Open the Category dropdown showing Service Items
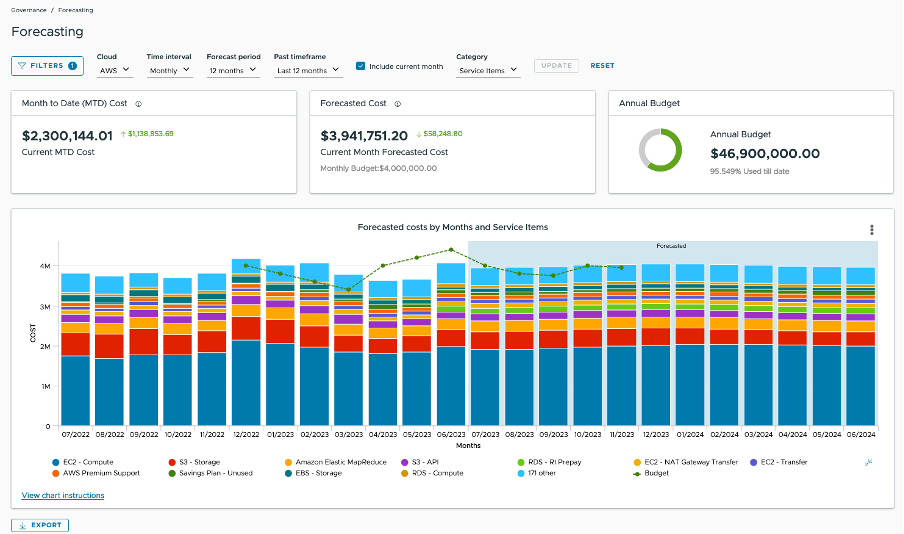The width and height of the screenshot is (904, 534). pyautogui.click(x=487, y=71)
